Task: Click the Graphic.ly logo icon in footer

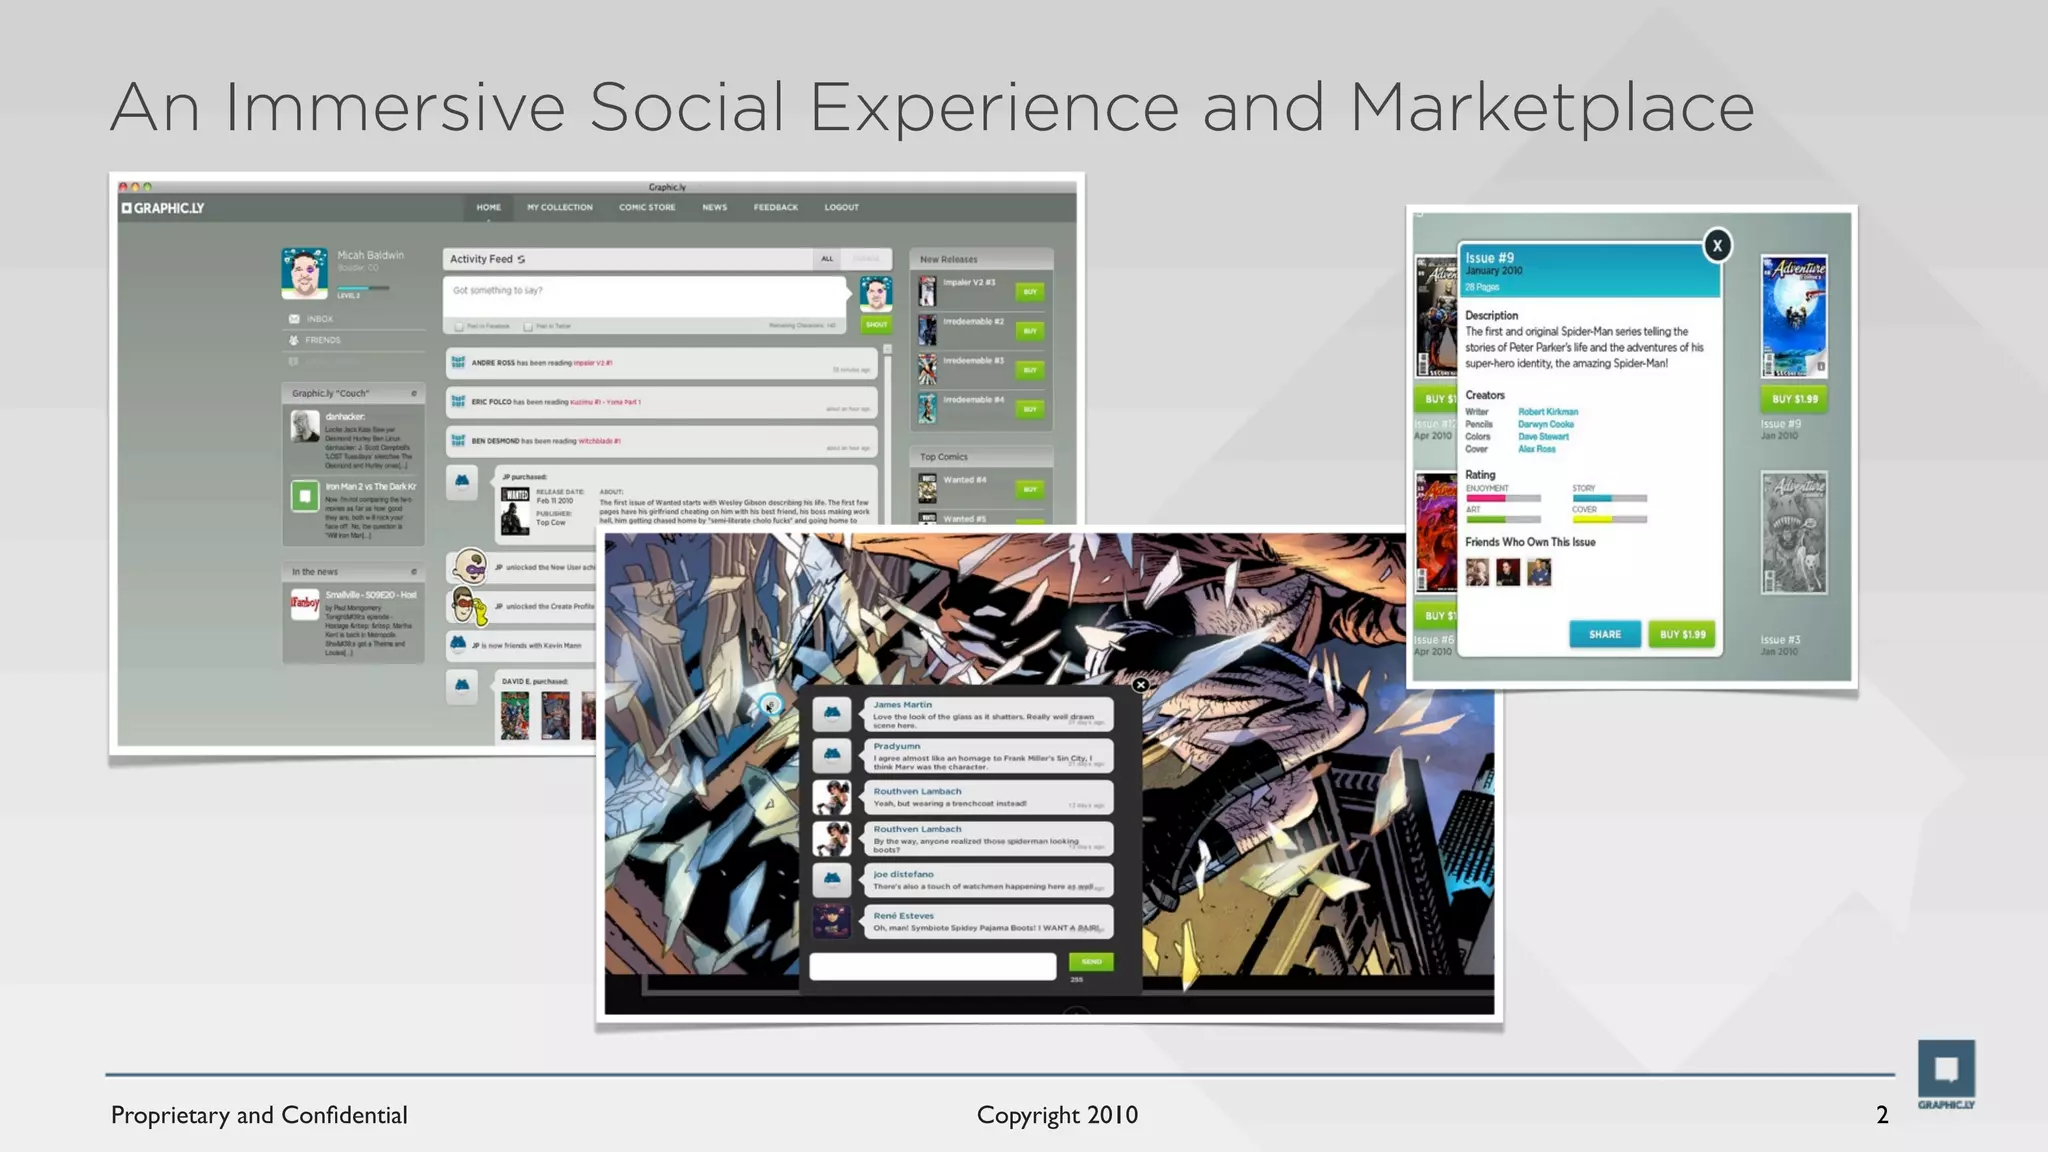Action: pyautogui.click(x=1946, y=1070)
